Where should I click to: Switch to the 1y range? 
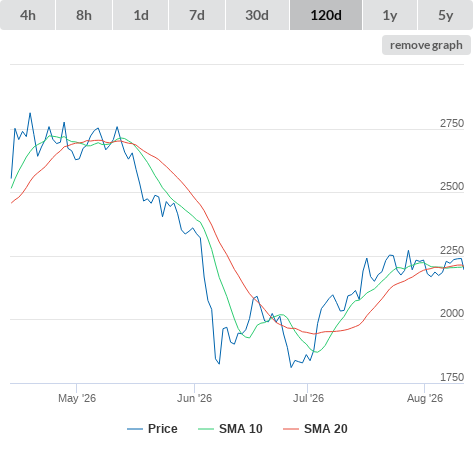(x=390, y=15)
